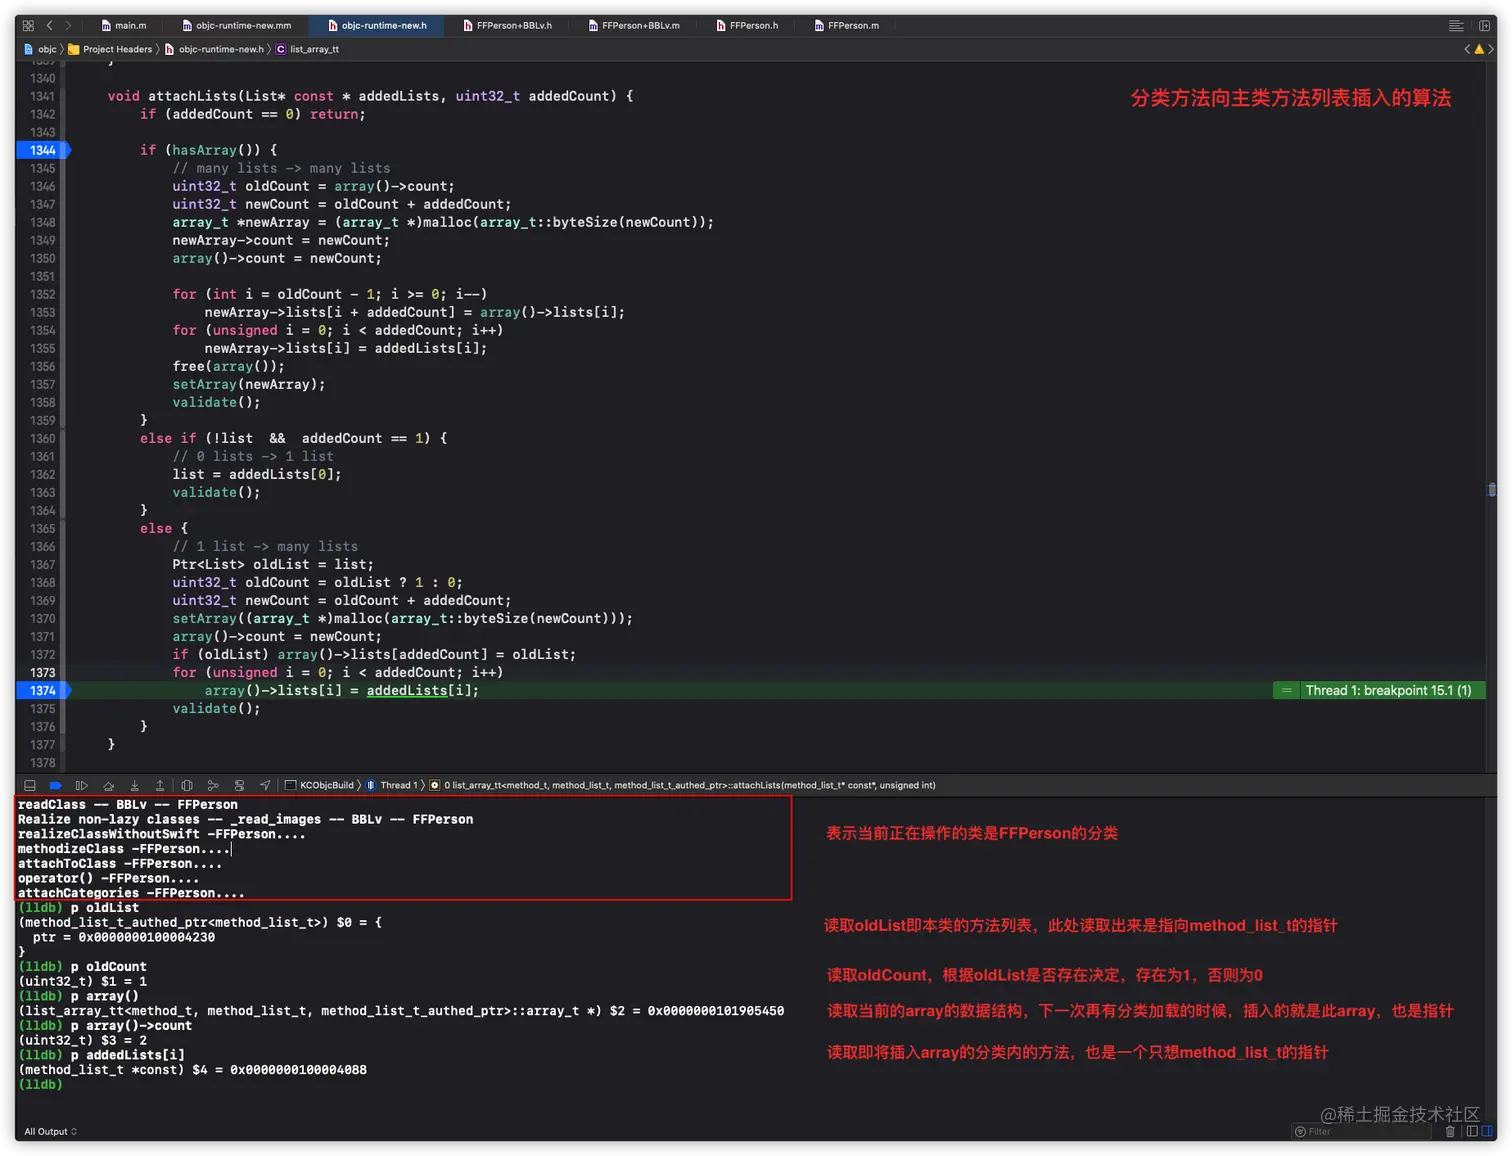Viewport: 1512px width, 1156px height.
Task: Click the Thread 1: breakpoint 15.1 annotation
Action: (x=1390, y=690)
